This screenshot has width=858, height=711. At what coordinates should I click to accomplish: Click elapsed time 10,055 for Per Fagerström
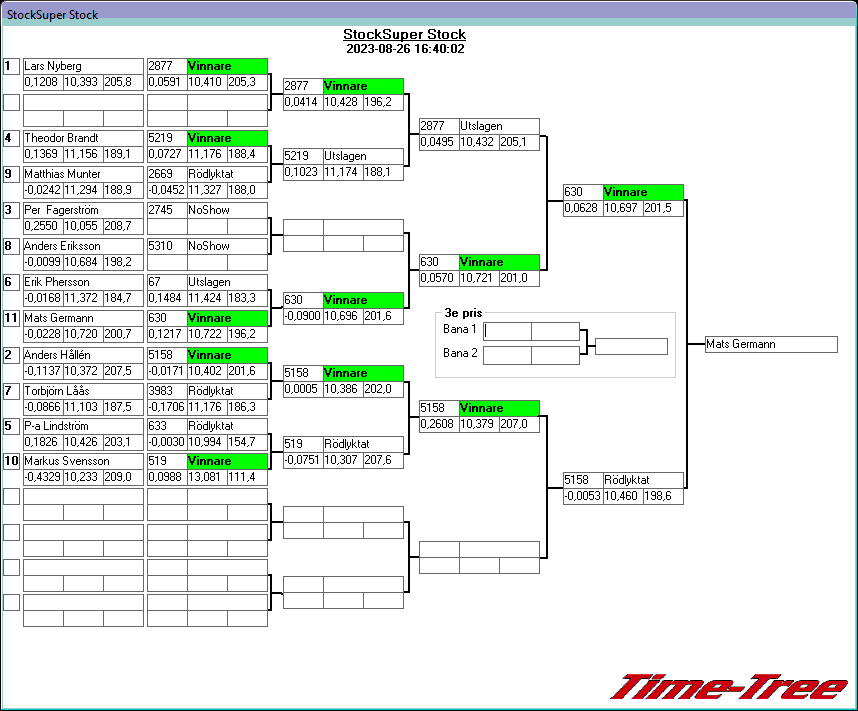click(x=83, y=226)
